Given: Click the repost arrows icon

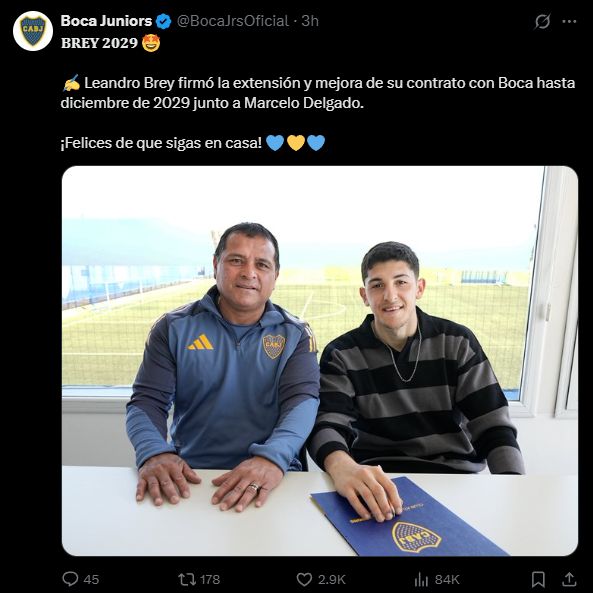Looking at the screenshot, I should tap(187, 579).
